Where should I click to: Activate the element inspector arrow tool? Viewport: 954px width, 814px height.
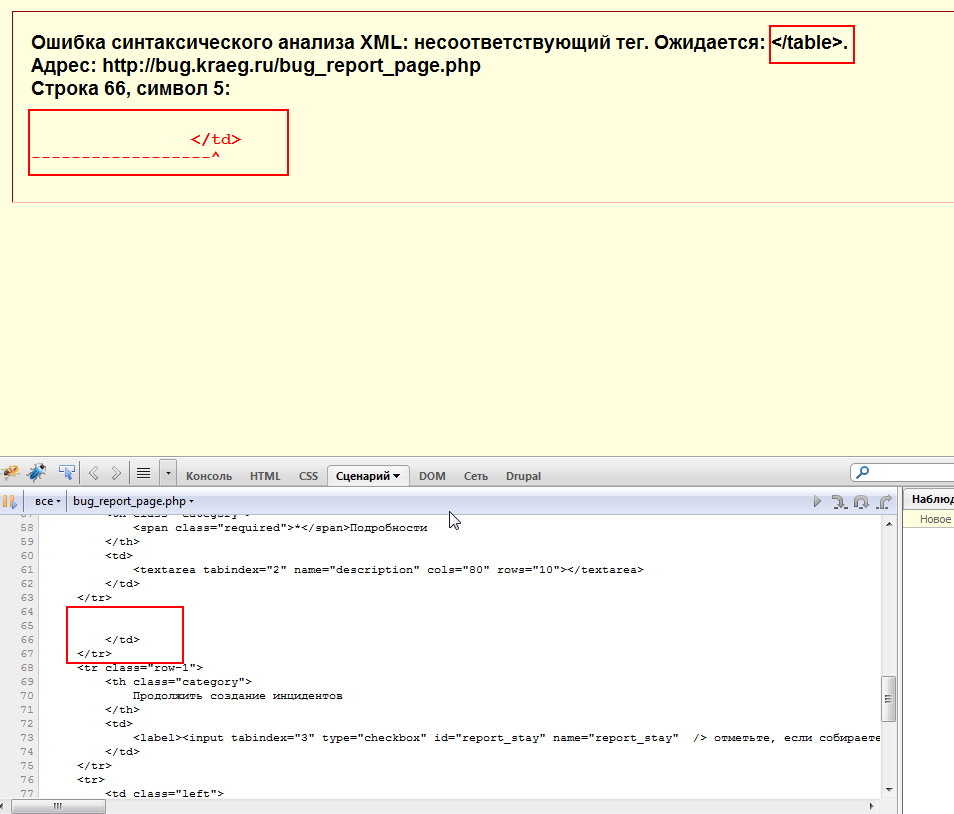(x=67, y=472)
